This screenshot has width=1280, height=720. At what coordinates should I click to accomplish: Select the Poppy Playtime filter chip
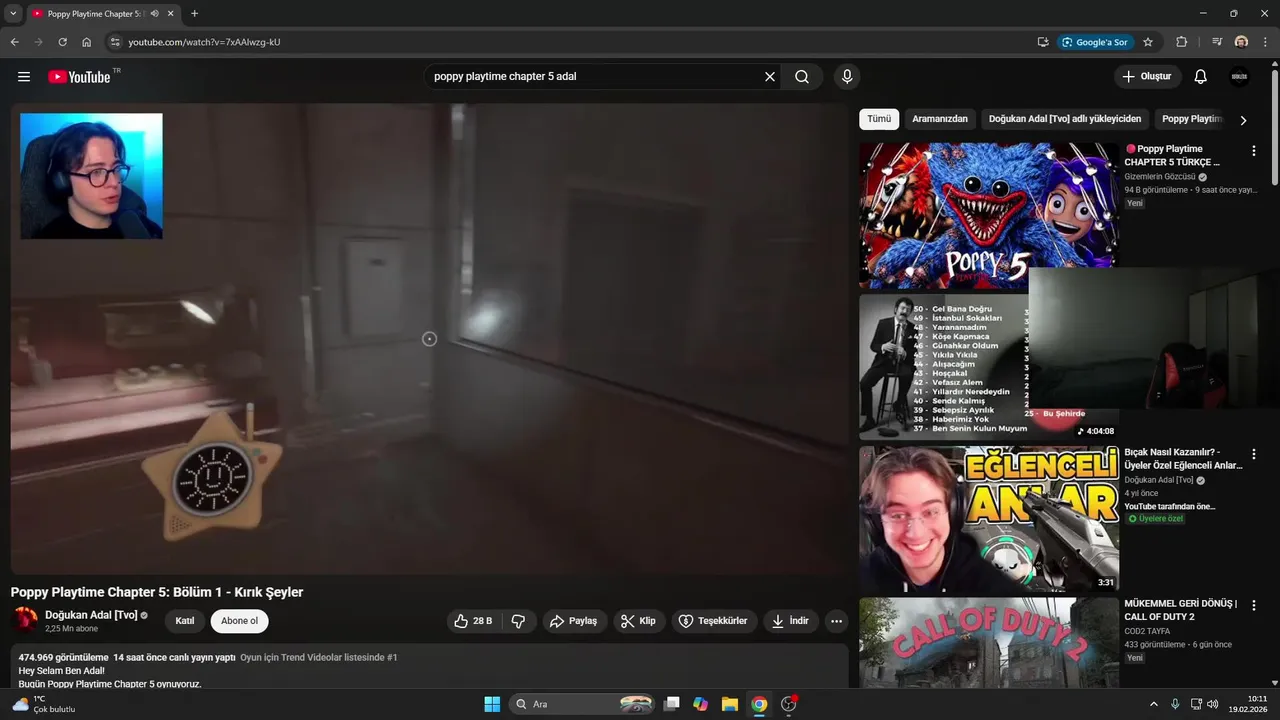1190,119
